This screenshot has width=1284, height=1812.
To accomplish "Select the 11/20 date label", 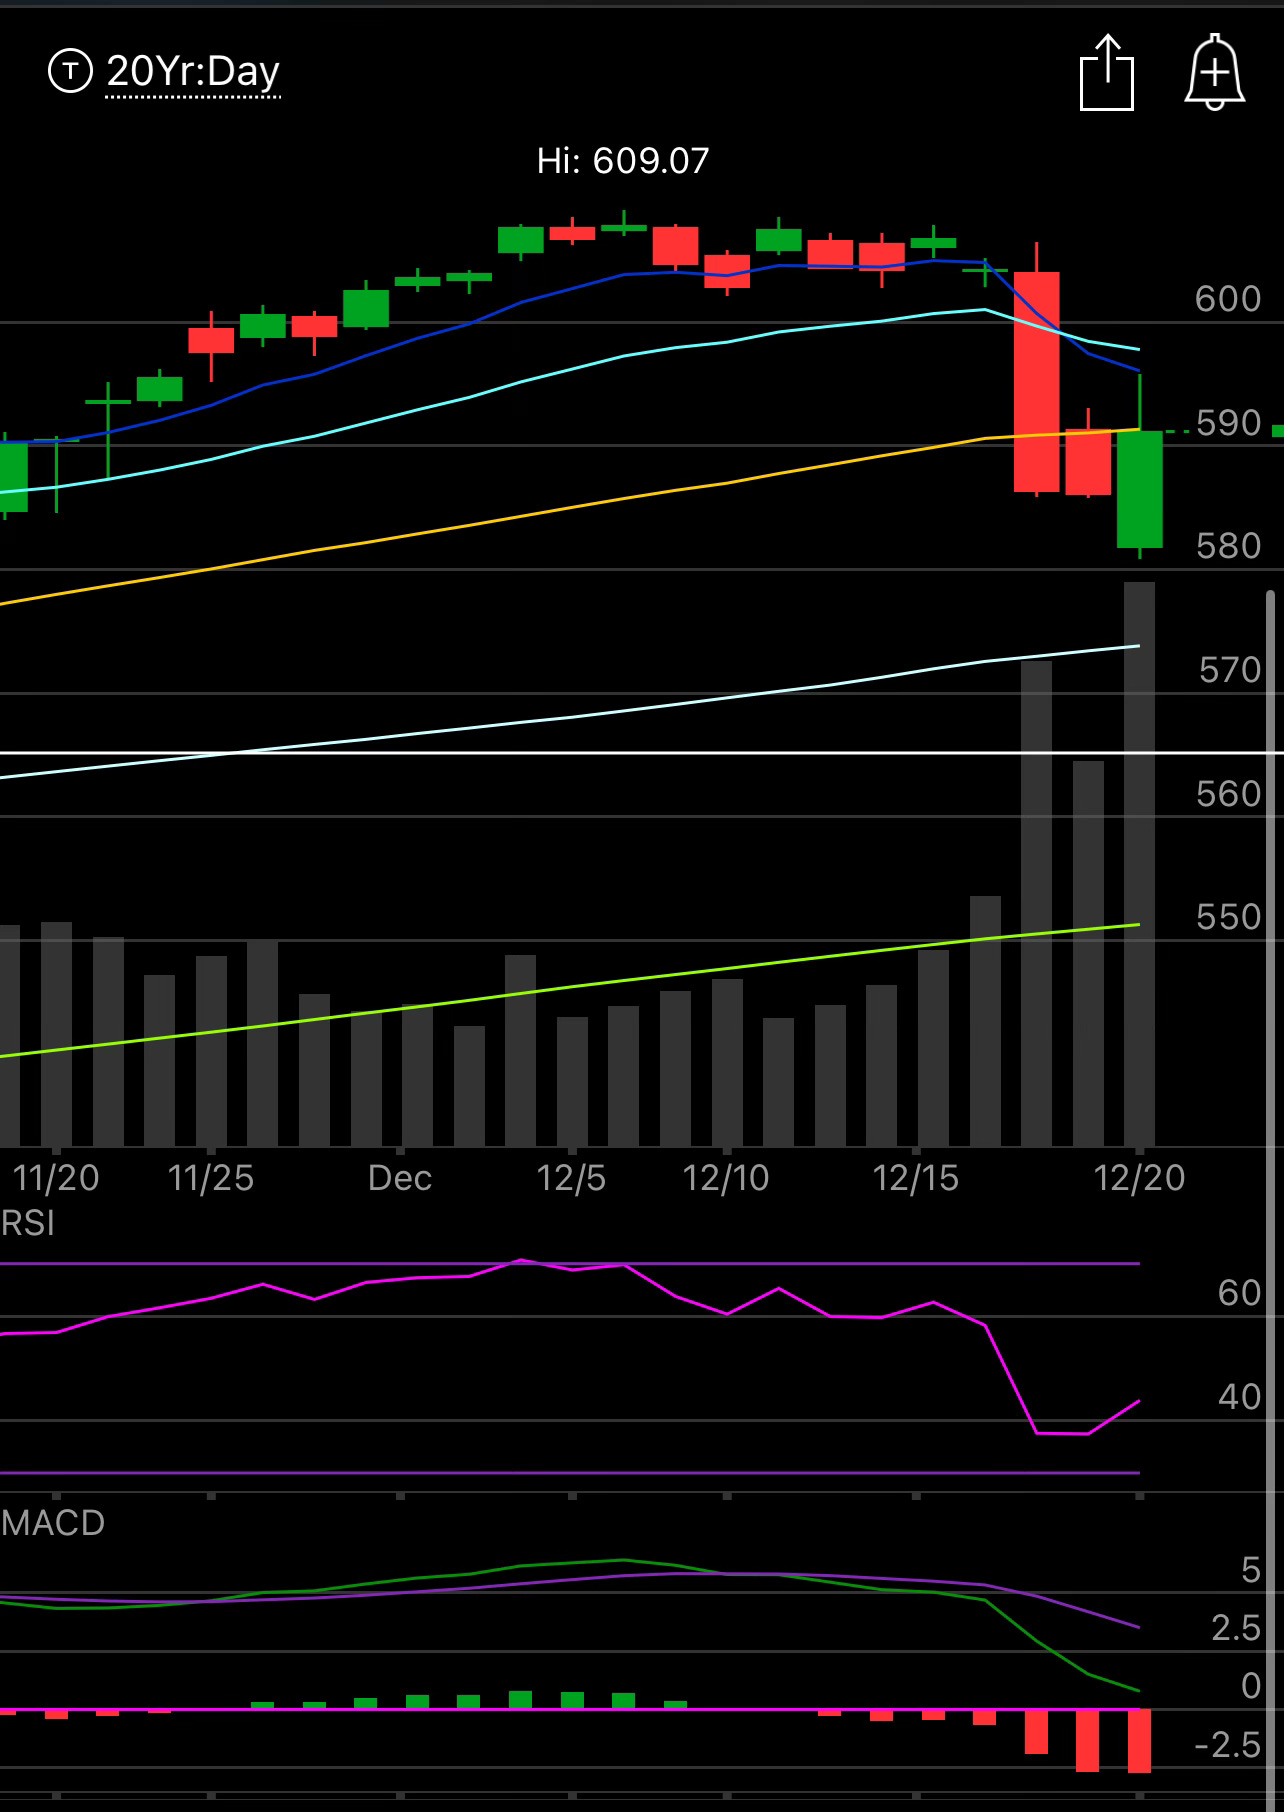I will click(57, 1178).
